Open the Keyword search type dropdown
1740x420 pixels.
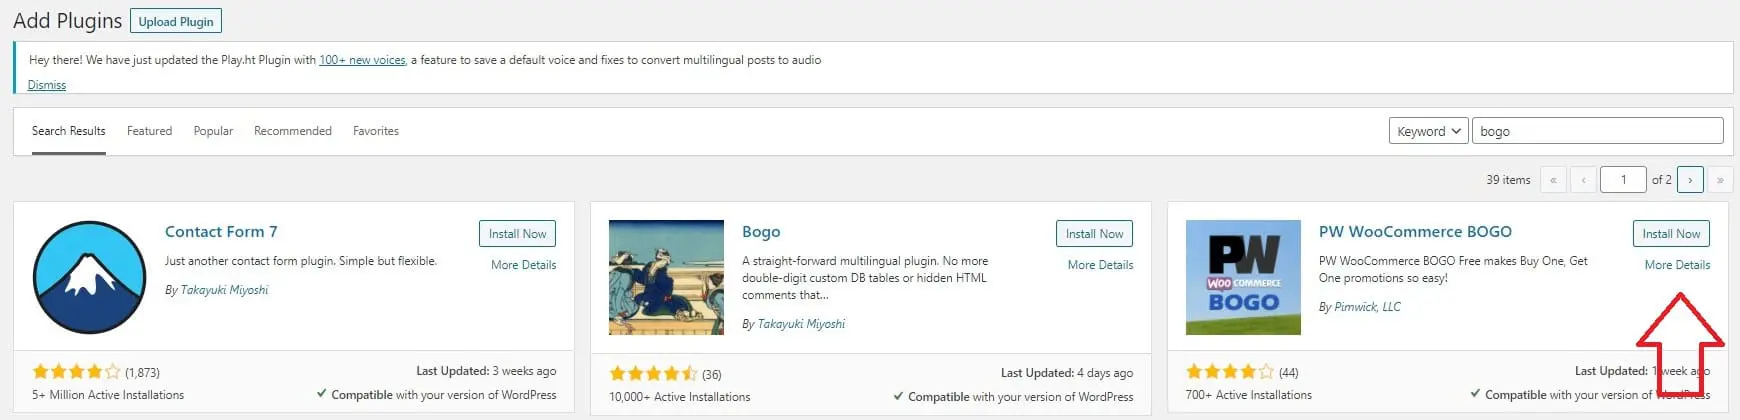point(1428,131)
